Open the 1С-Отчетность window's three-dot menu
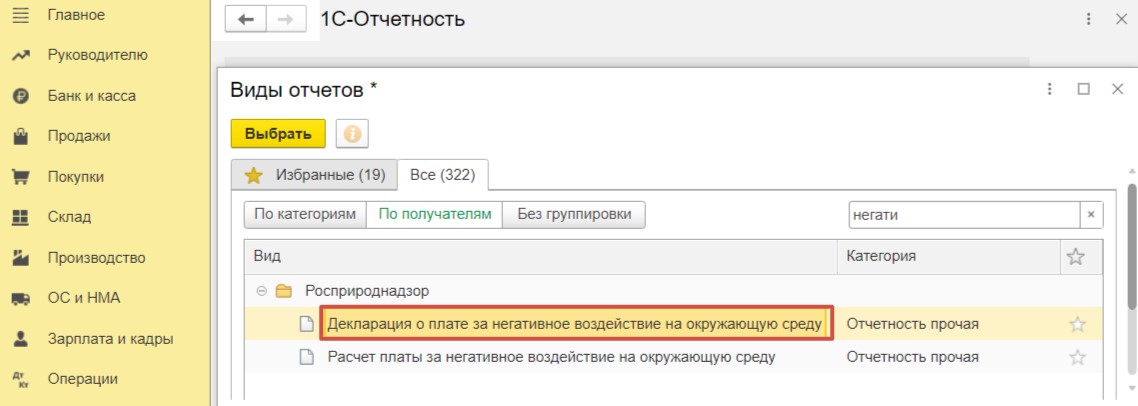The image size is (1138, 406). [1089, 20]
